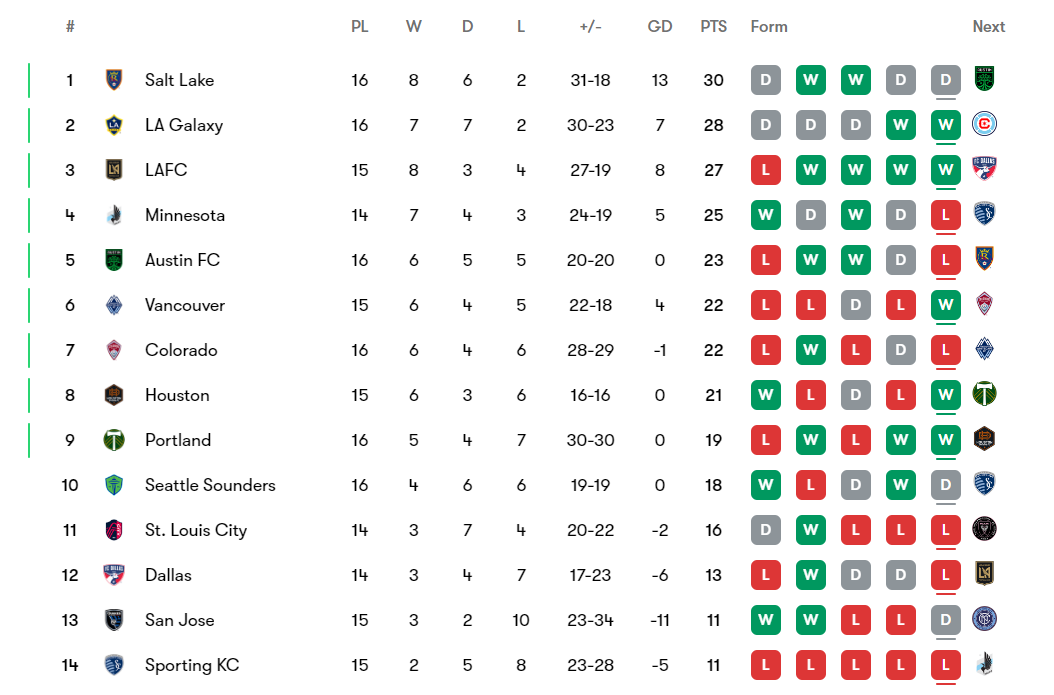1054x695 pixels.
Task: Click the Minnesota logo in the team column
Action: coord(113,215)
